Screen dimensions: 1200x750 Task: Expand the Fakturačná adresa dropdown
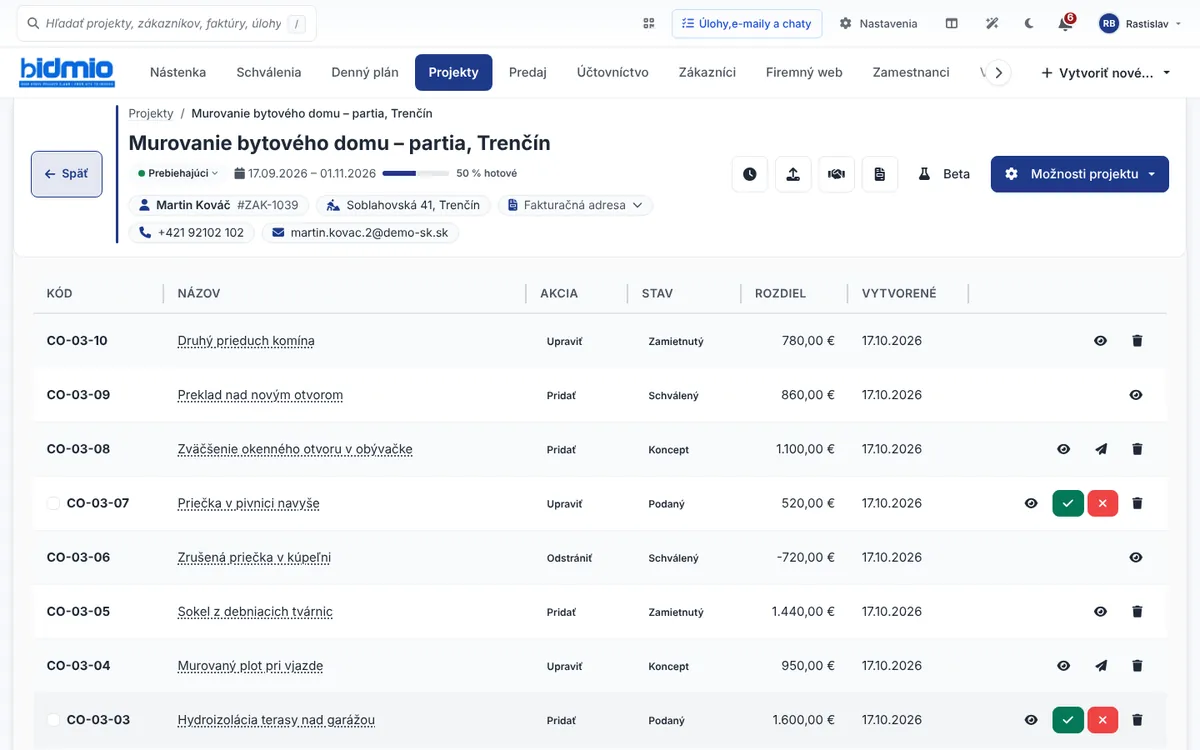(x=575, y=205)
